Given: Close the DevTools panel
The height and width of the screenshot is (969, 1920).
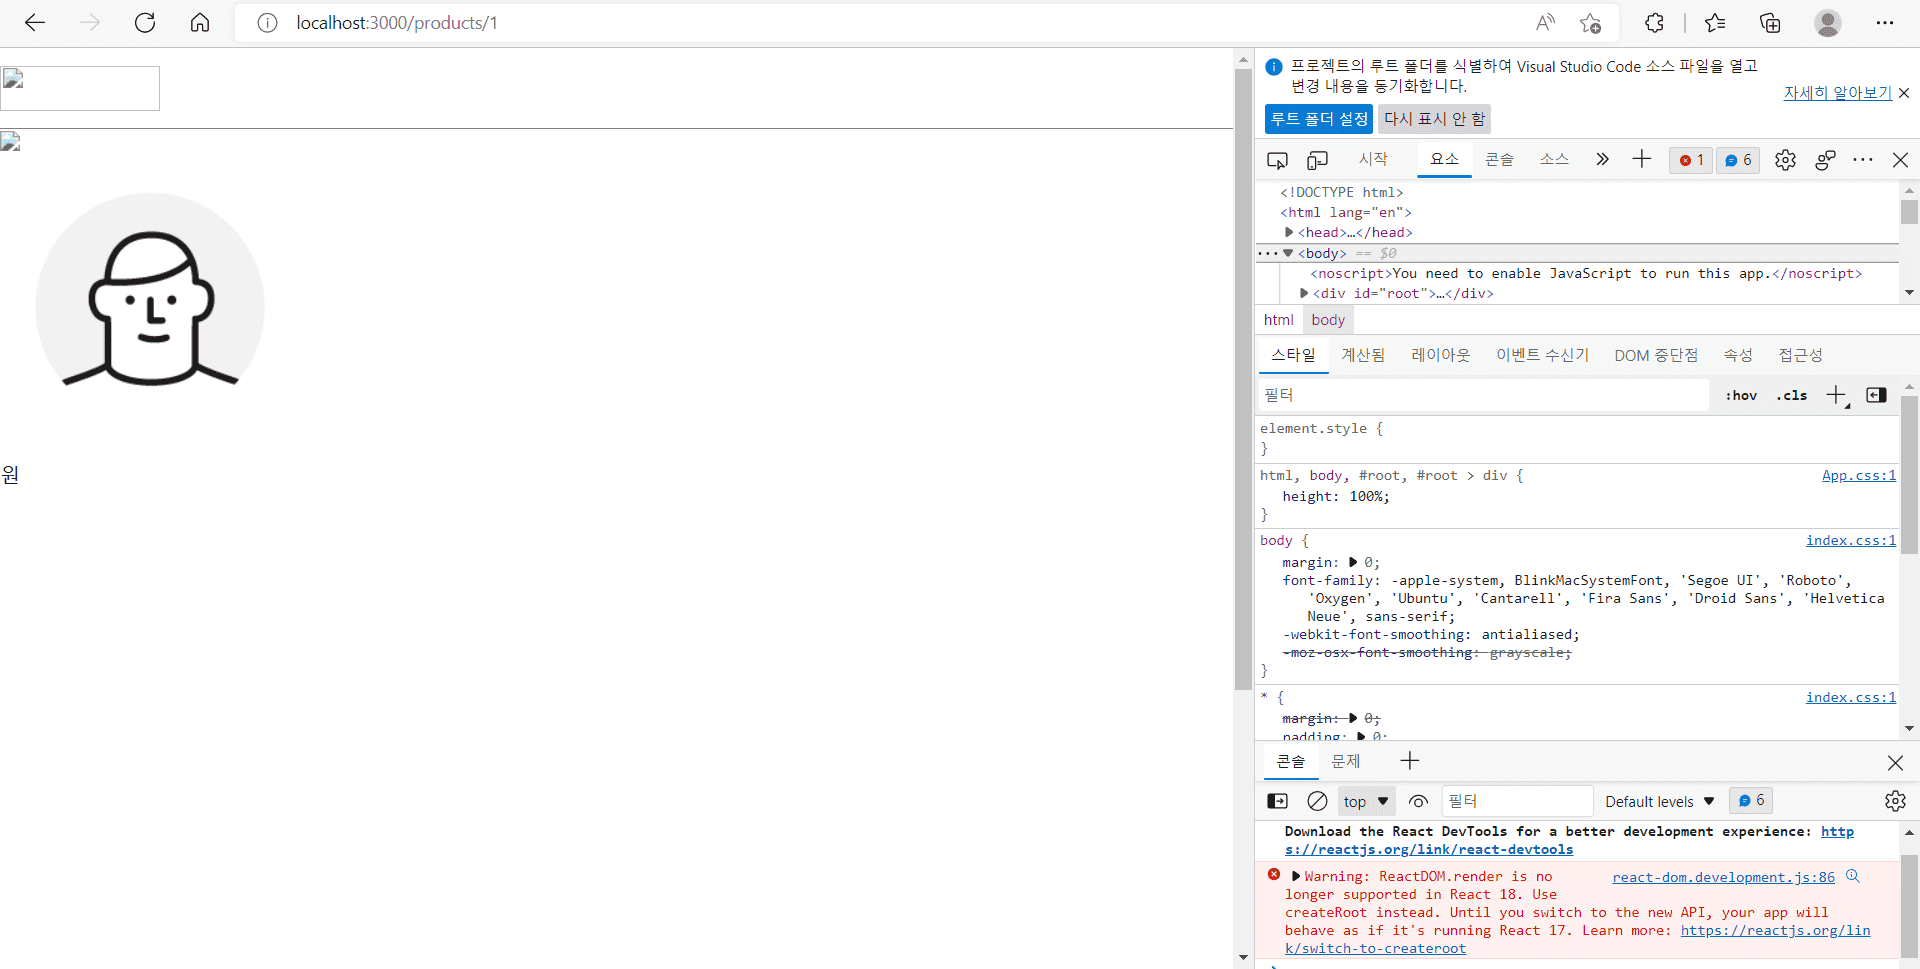Looking at the screenshot, I should 1900,160.
